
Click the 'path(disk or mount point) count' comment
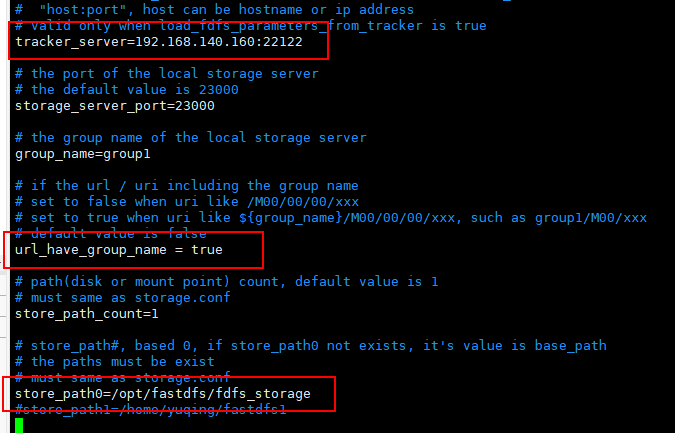[227, 281]
